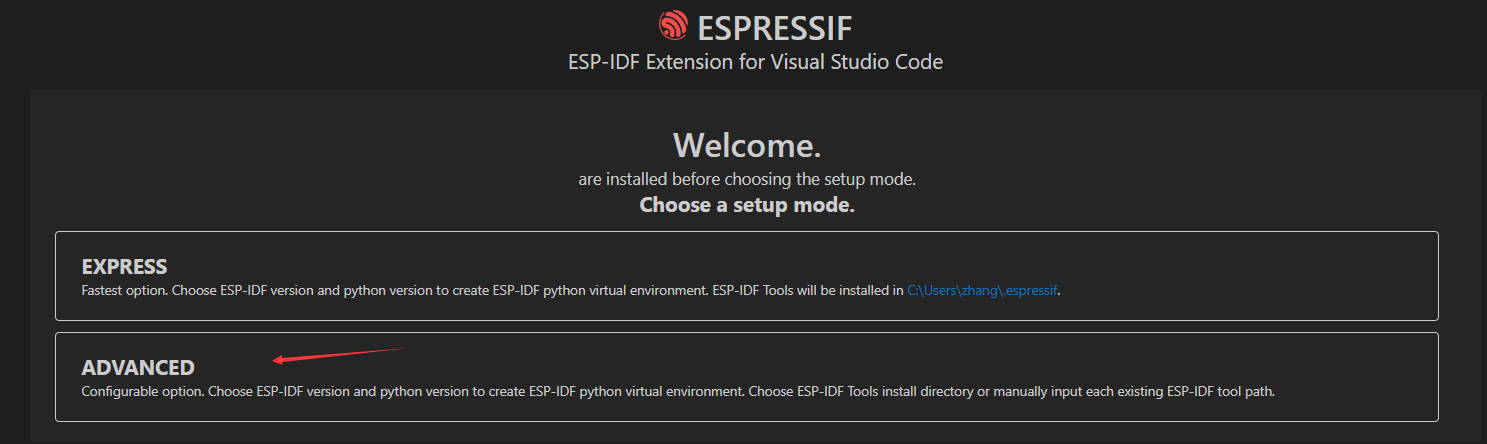Click 'ESP-IDF Extension for Visual Studio Code' subtitle
This screenshot has width=1487, height=444.
[755, 62]
